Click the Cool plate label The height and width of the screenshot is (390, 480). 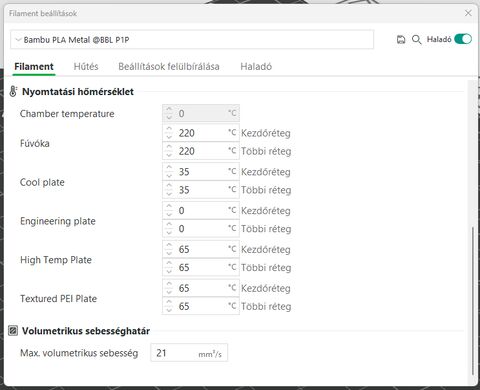(x=42, y=182)
